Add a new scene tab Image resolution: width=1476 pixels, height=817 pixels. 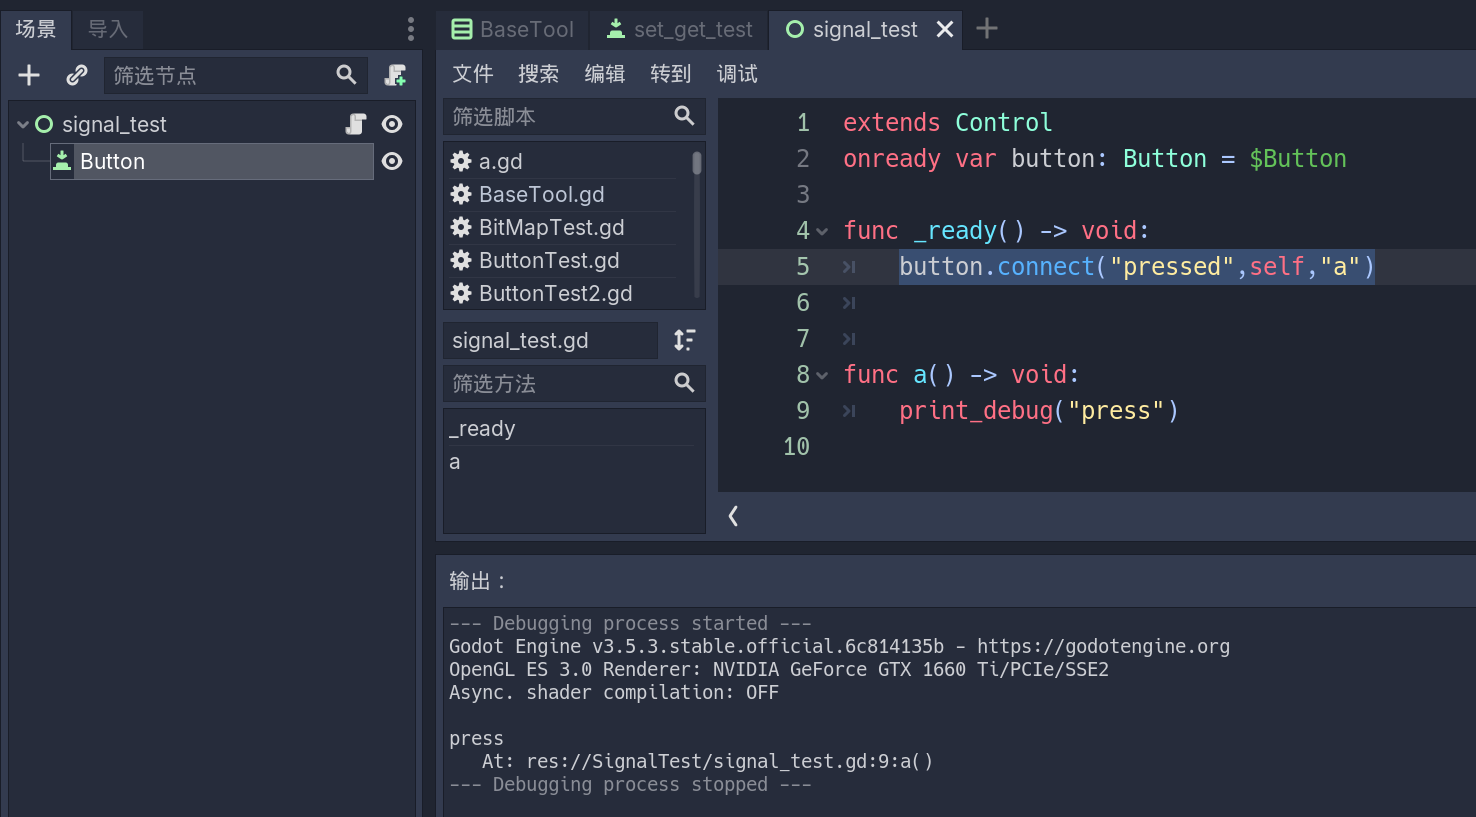click(987, 29)
